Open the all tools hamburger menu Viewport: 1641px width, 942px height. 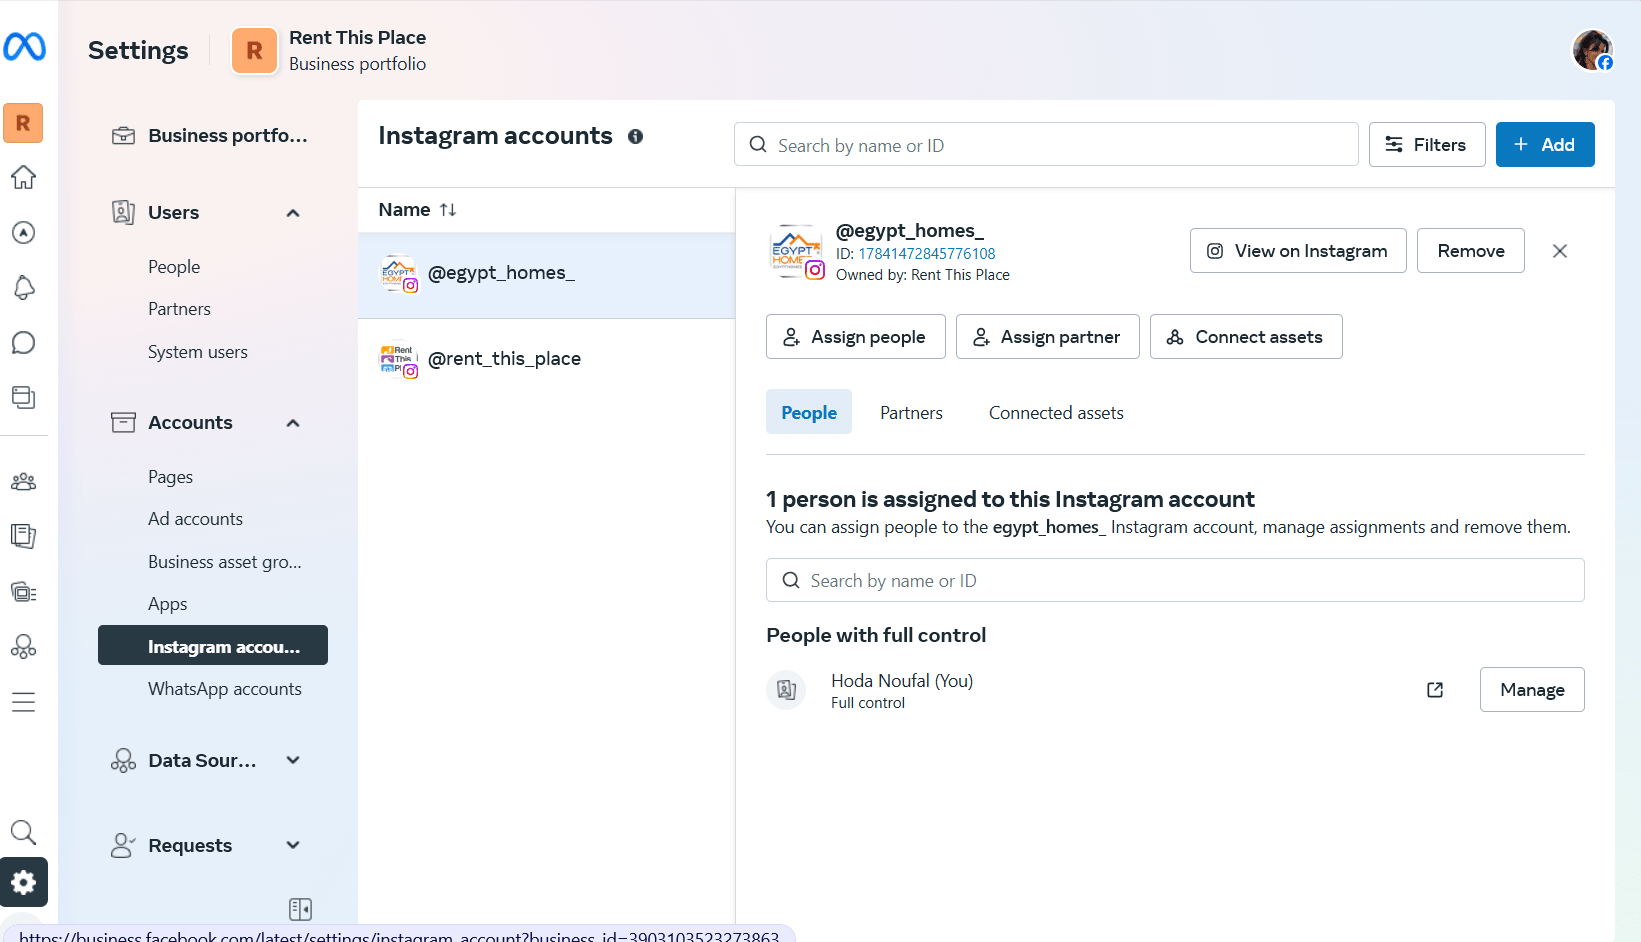point(24,702)
